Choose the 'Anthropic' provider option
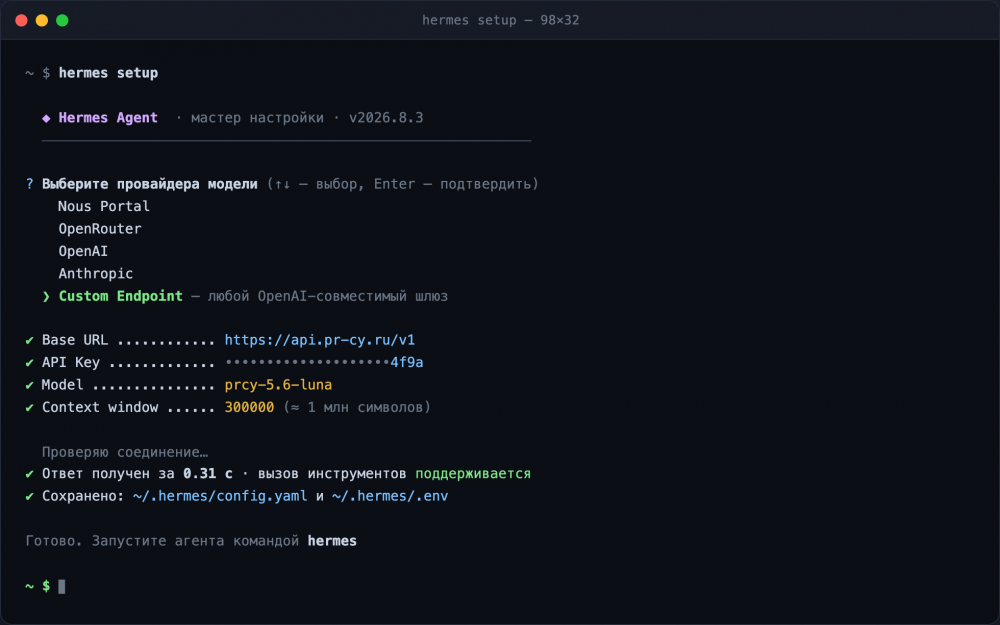 click(96, 274)
